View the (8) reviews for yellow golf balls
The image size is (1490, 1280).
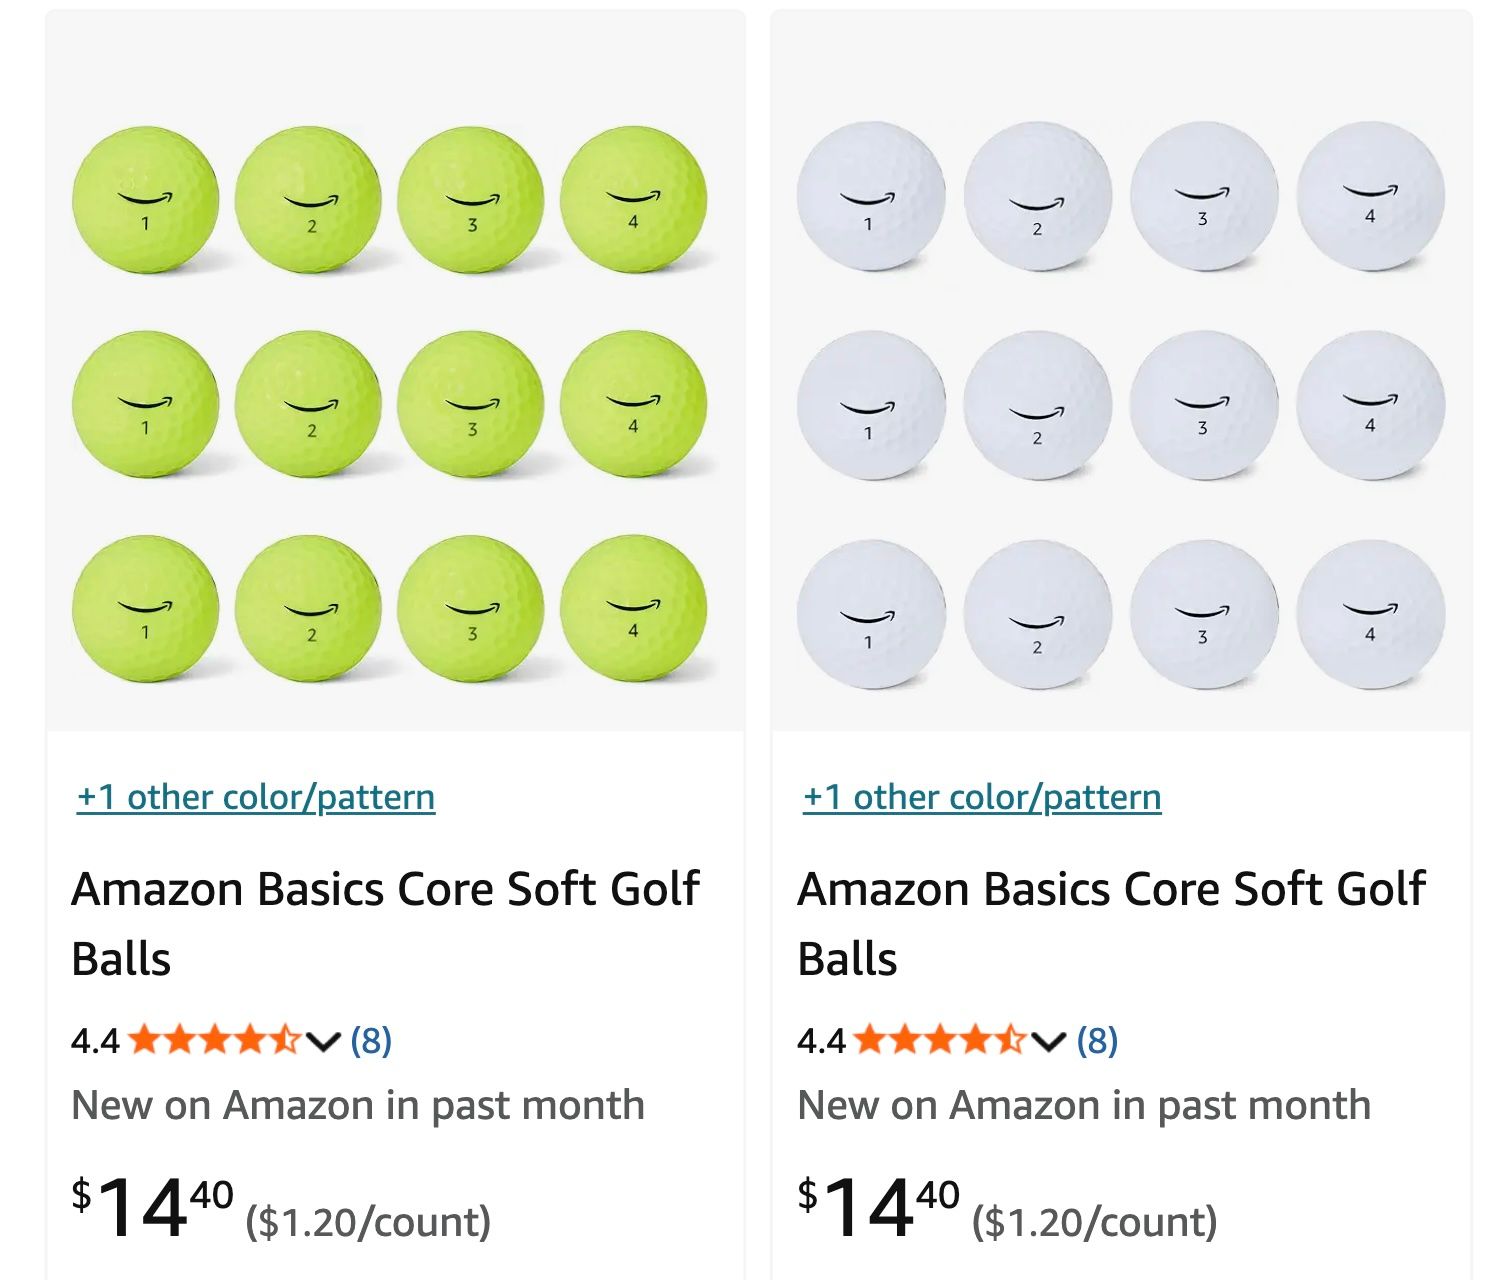371,1041
